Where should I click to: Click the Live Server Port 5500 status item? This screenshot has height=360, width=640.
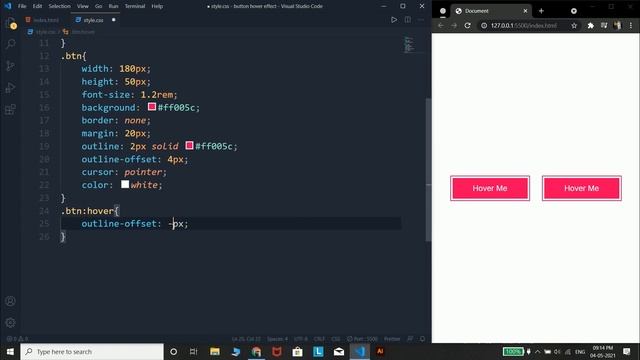click(362, 339)
